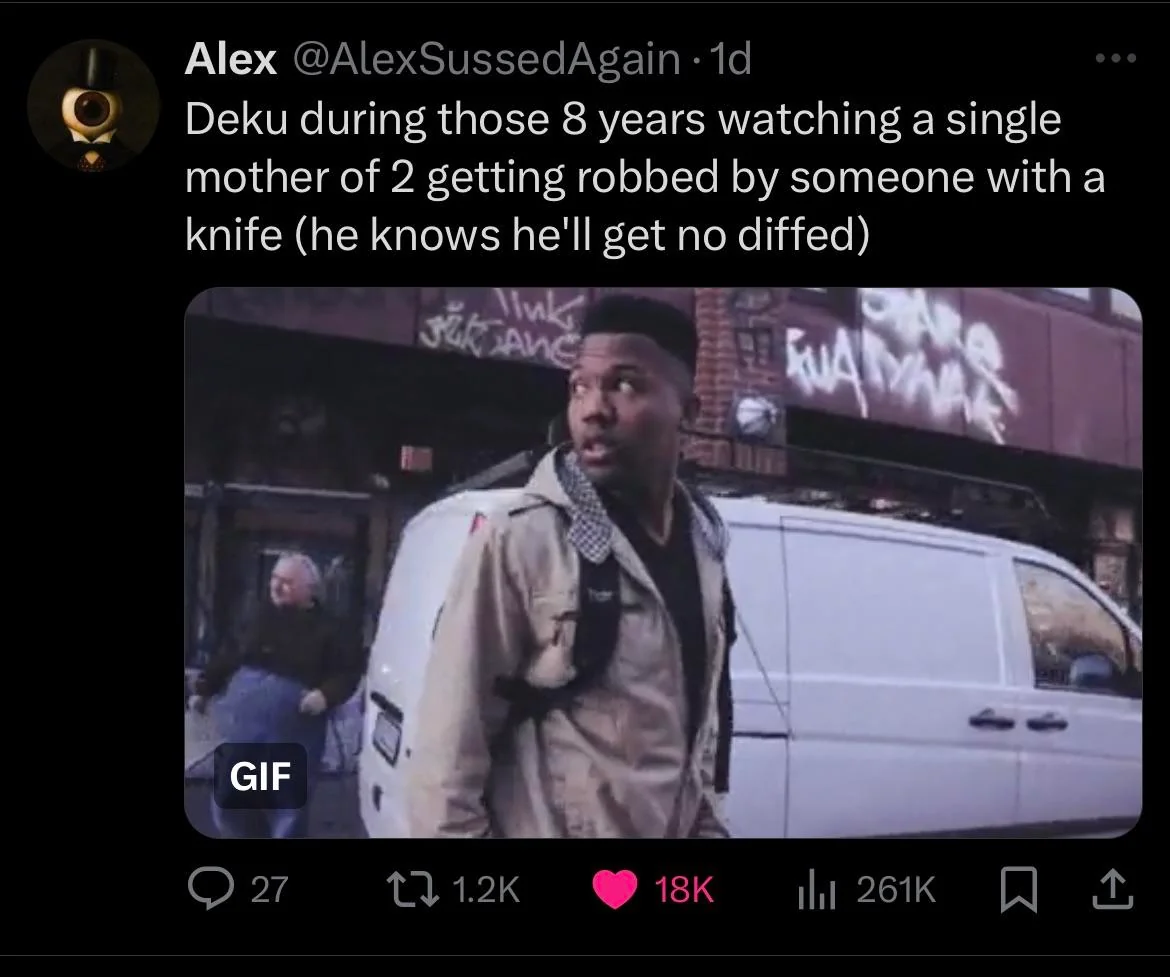Open the @AlexSussedAgain handle link
The image size is (1170, 977).
[487, 59]
